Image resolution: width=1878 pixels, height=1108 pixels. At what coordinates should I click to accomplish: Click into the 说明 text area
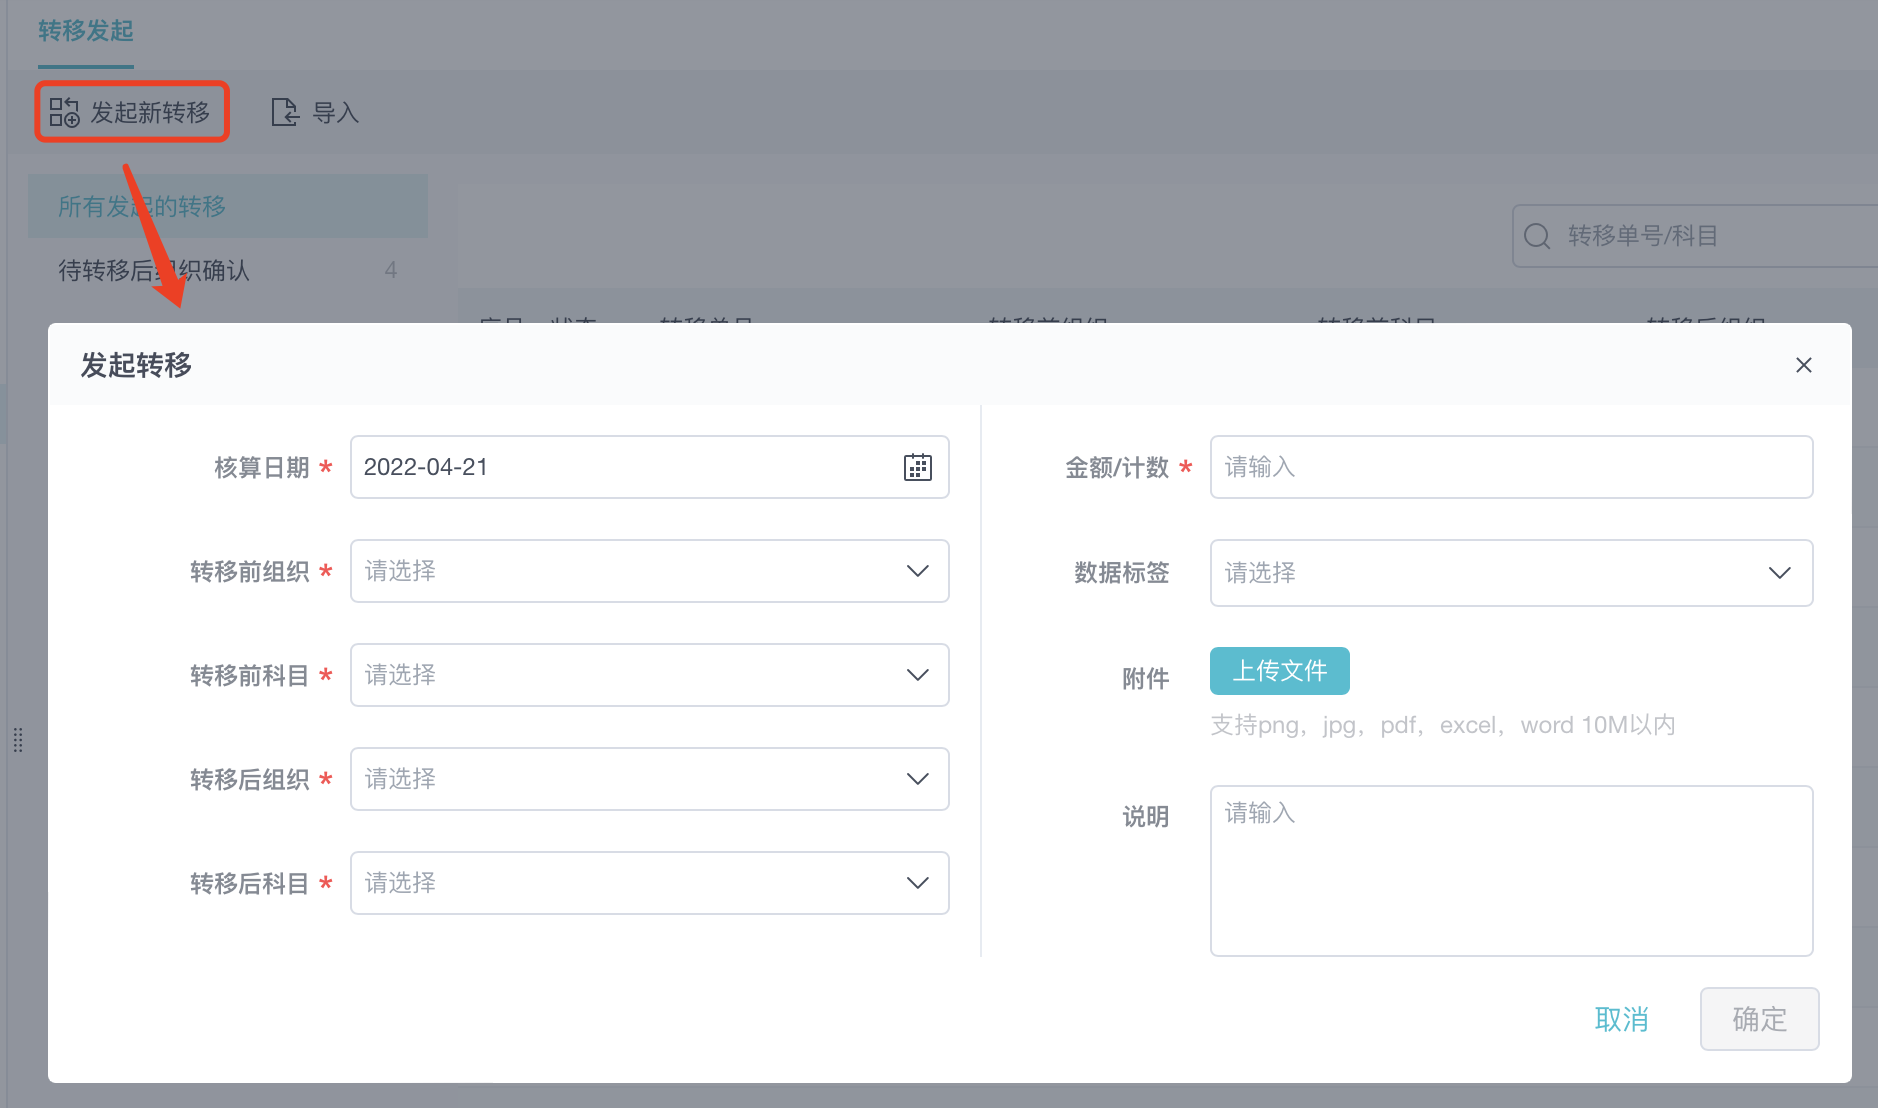[1511, 870]
